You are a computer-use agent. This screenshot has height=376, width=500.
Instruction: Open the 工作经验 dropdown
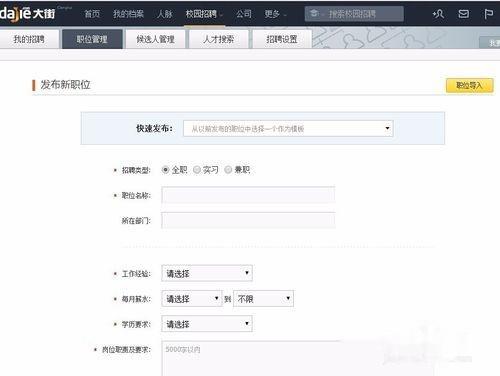(207, 274)
